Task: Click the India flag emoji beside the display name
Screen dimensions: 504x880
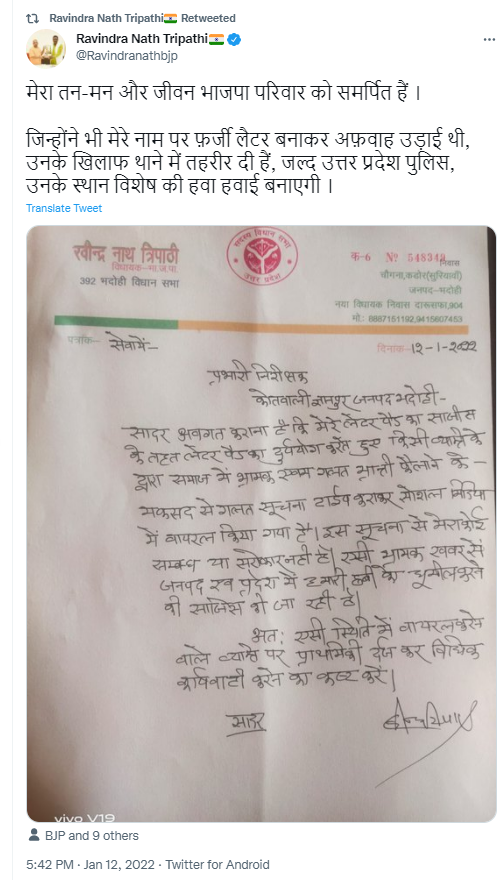Action: point(217,39)
